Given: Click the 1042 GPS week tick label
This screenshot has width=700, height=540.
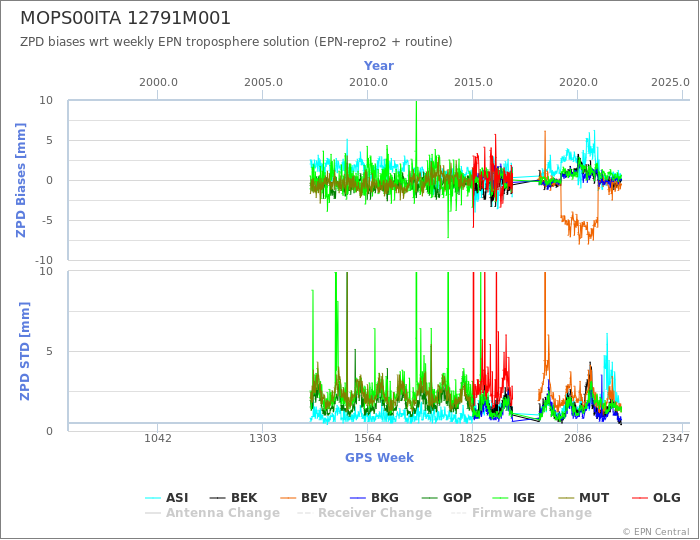Looking at the screenshot, I should tap(158, 438).
